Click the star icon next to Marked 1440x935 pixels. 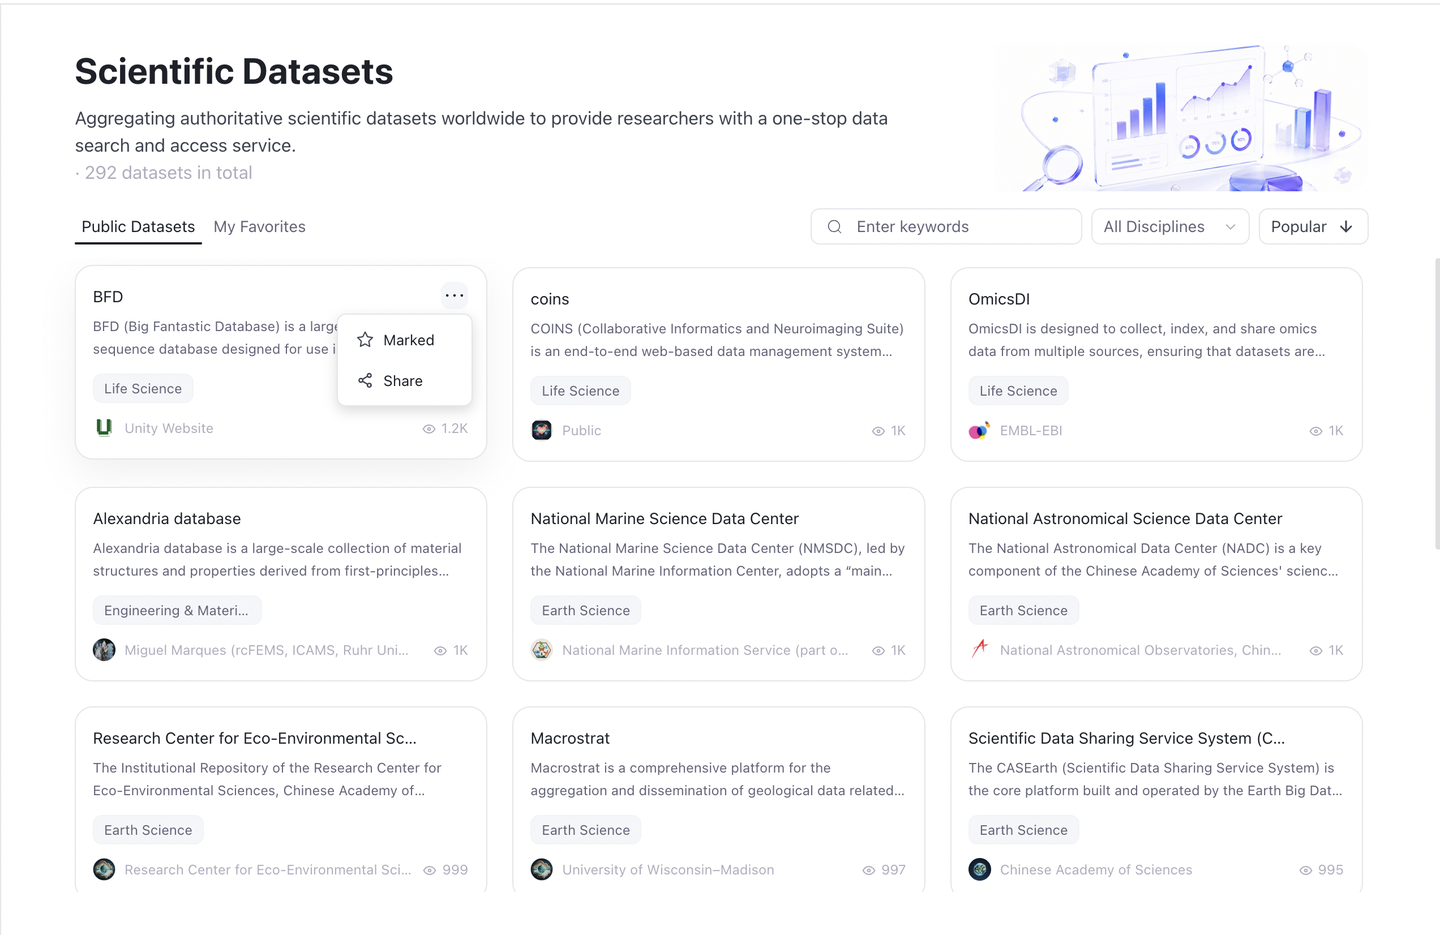tap(365, 340)
